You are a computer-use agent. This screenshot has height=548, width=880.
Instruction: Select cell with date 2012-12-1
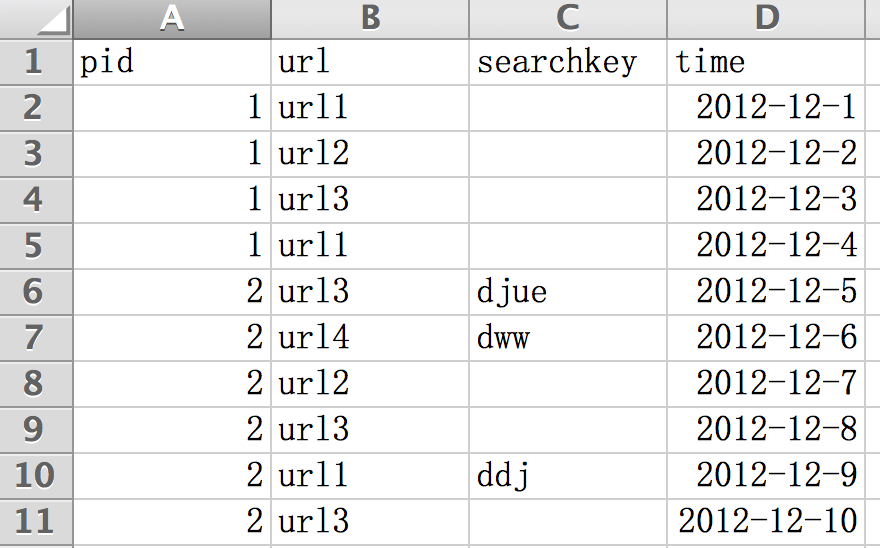pos(766,108)
